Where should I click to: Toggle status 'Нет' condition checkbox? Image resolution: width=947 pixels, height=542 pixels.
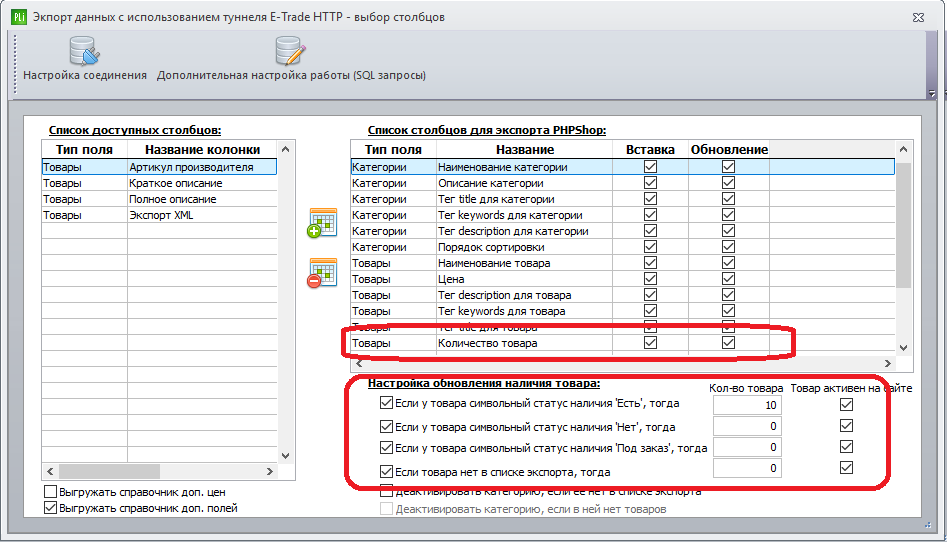coord(387,427)
